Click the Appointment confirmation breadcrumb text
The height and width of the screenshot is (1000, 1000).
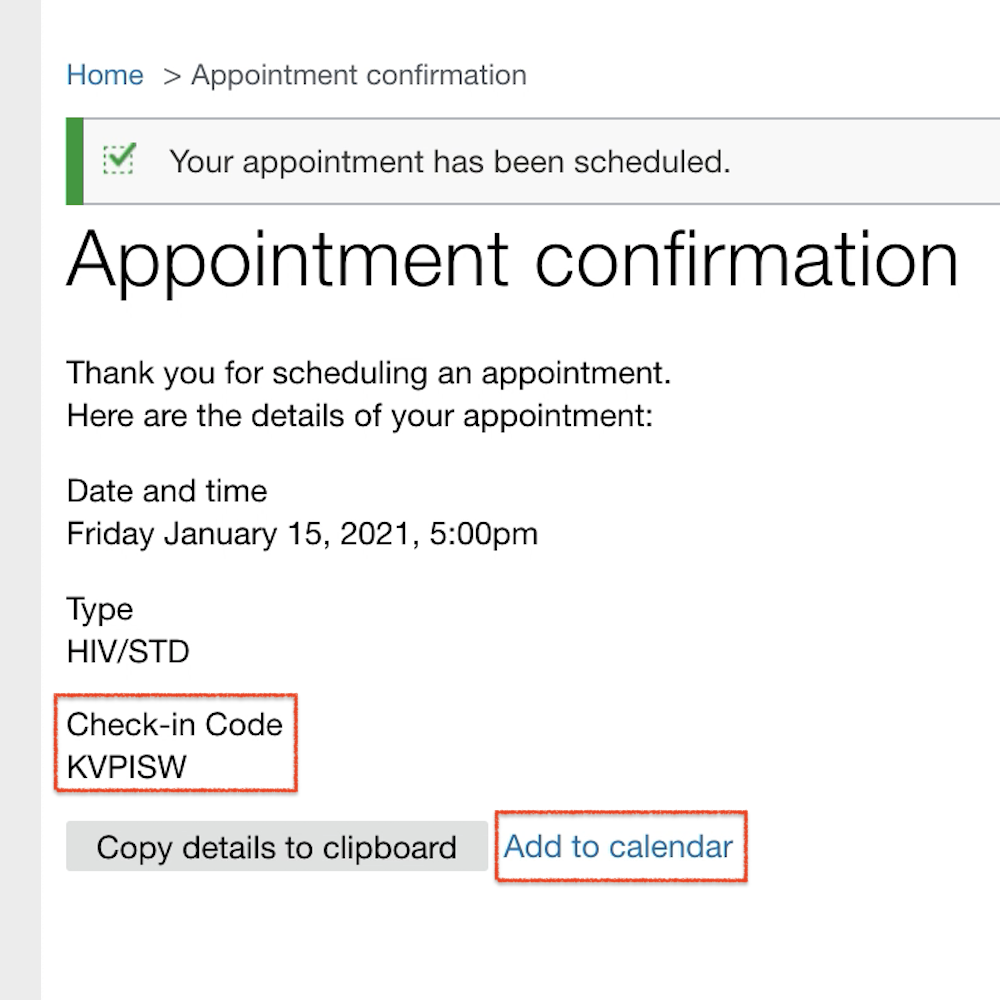coord(359,75)
